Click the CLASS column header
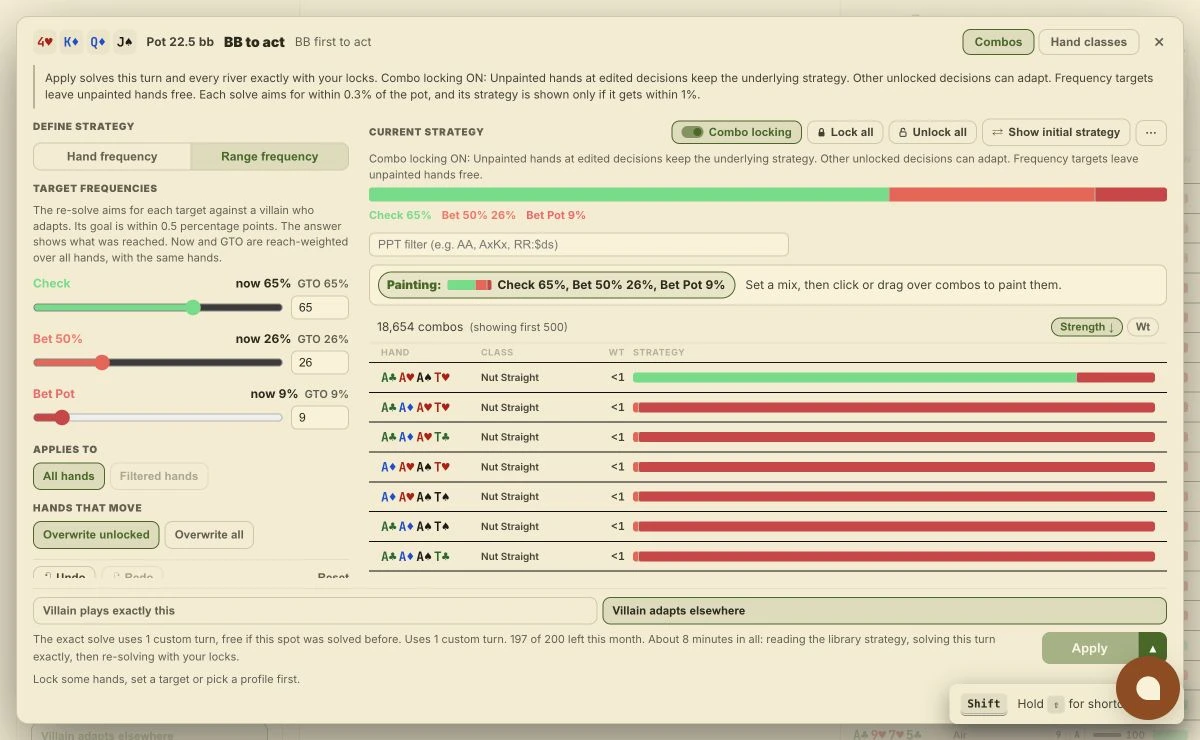Screen dimensions: 1200x740 (497, 353)
